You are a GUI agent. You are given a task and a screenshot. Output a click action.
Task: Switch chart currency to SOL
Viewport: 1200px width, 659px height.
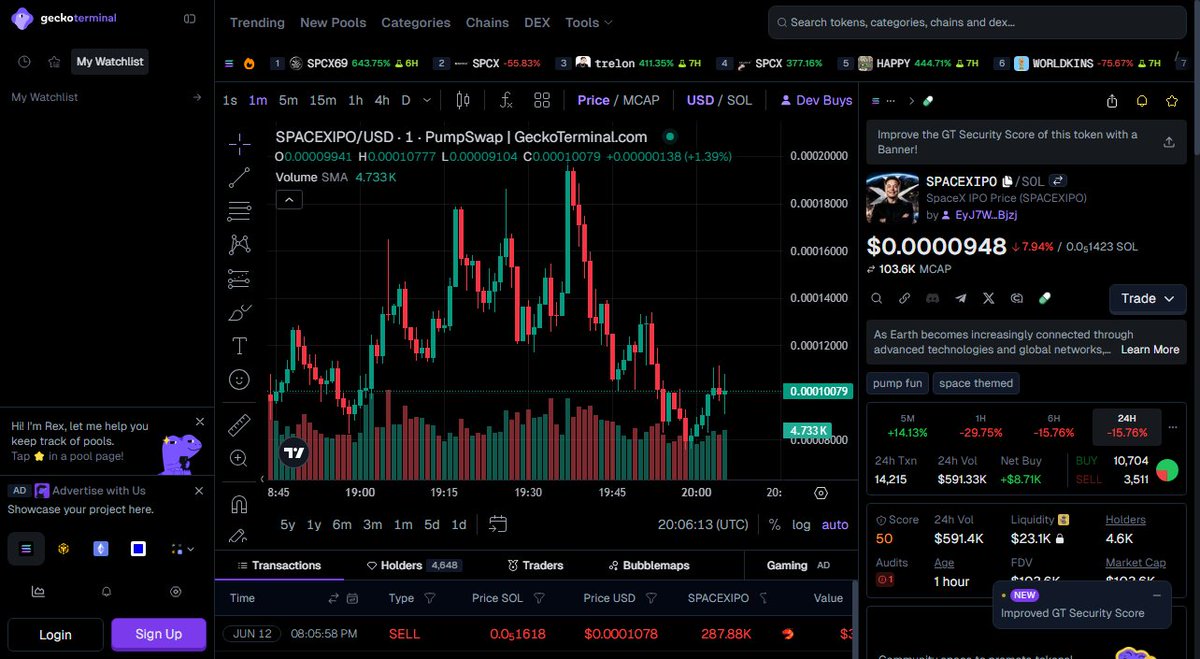click(x=739, y=100)
